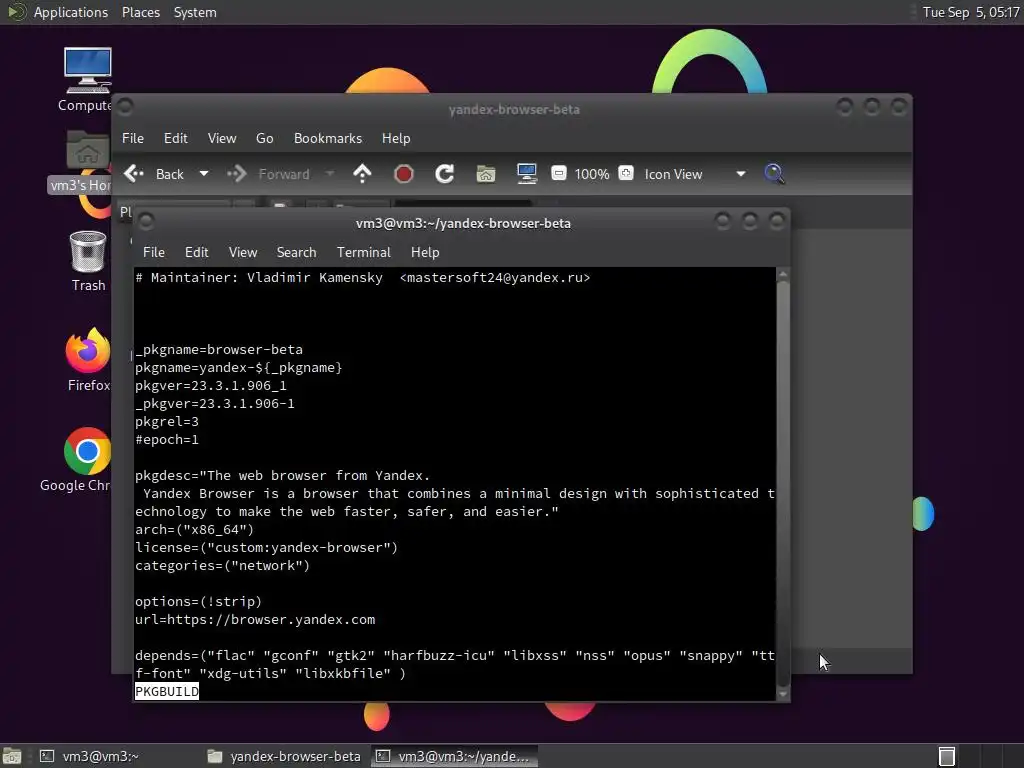Click the Maintainer comment line

[x=362, y=278]
